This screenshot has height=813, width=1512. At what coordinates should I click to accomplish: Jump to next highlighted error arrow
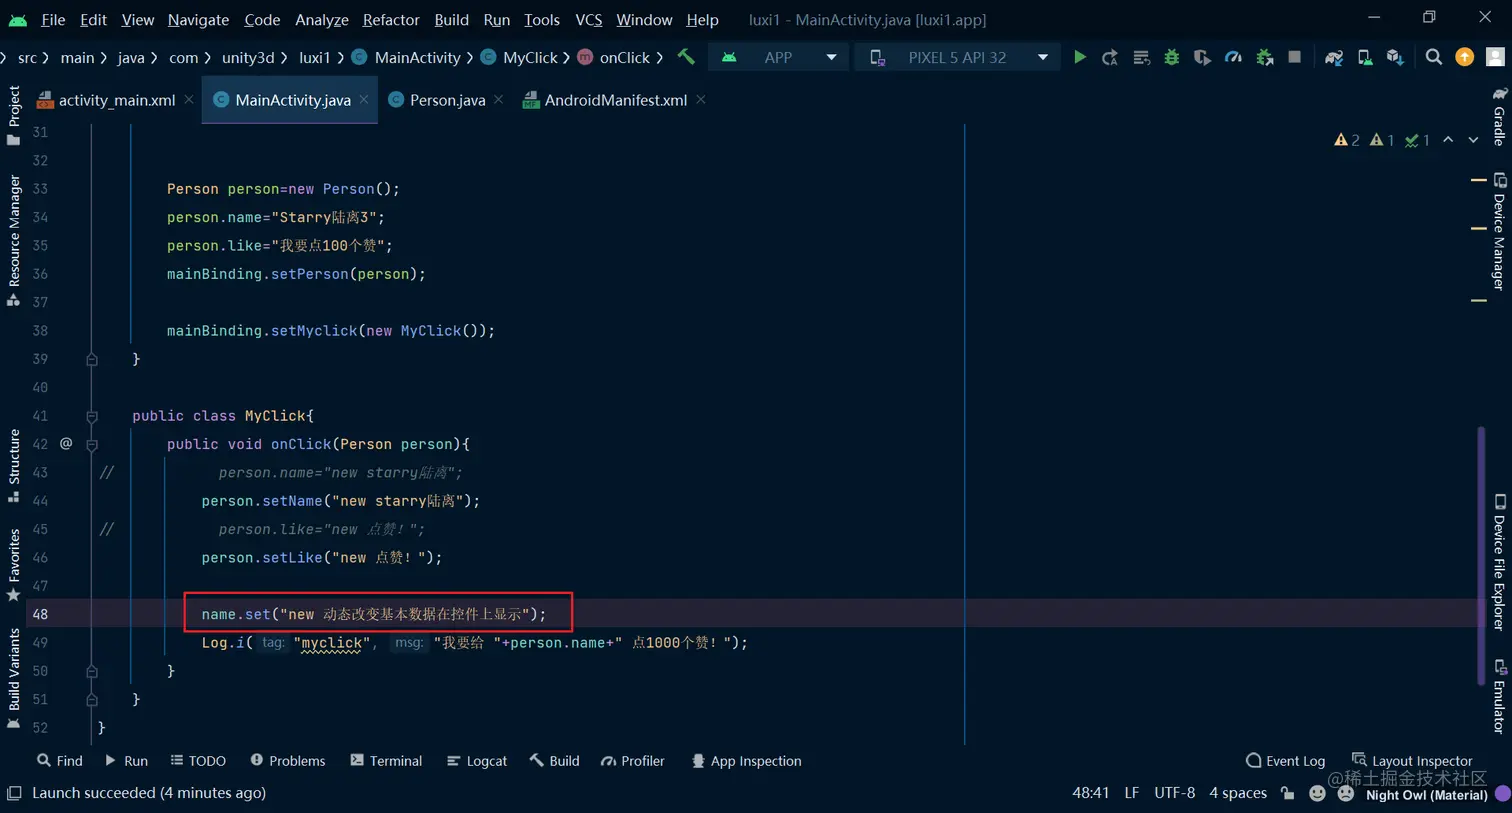[x=1473, y=140]
